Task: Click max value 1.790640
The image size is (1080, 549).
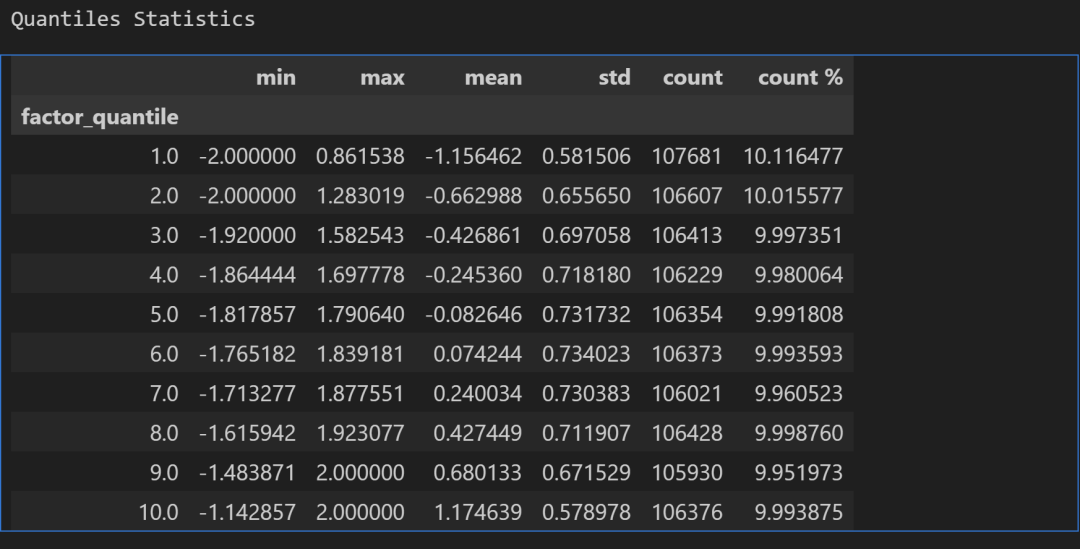Action: click(x=360, y=315)
